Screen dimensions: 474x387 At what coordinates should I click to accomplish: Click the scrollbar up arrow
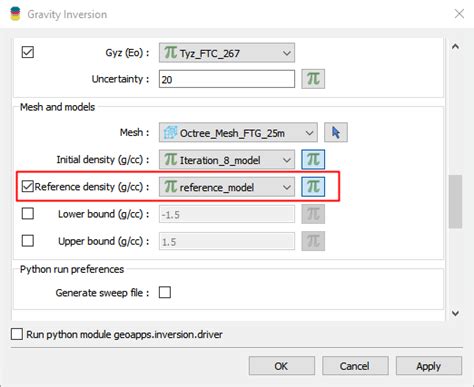(455, 47)
